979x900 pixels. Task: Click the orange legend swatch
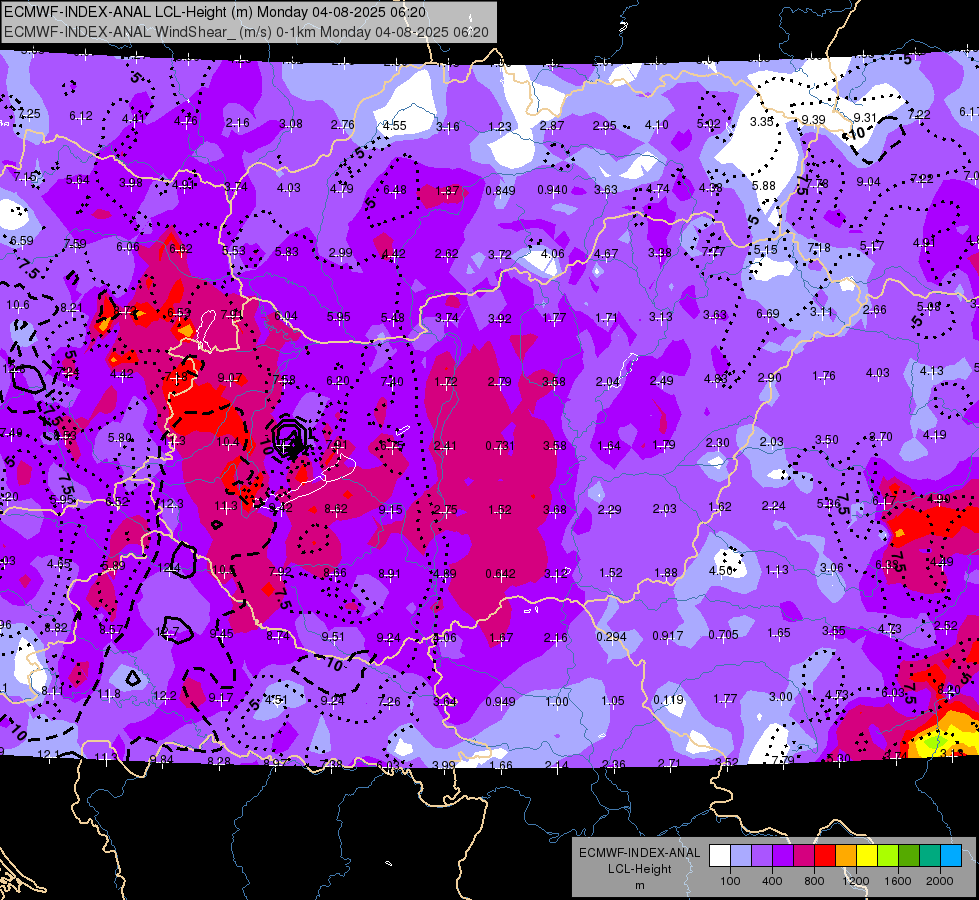click(x=846, y=856)
